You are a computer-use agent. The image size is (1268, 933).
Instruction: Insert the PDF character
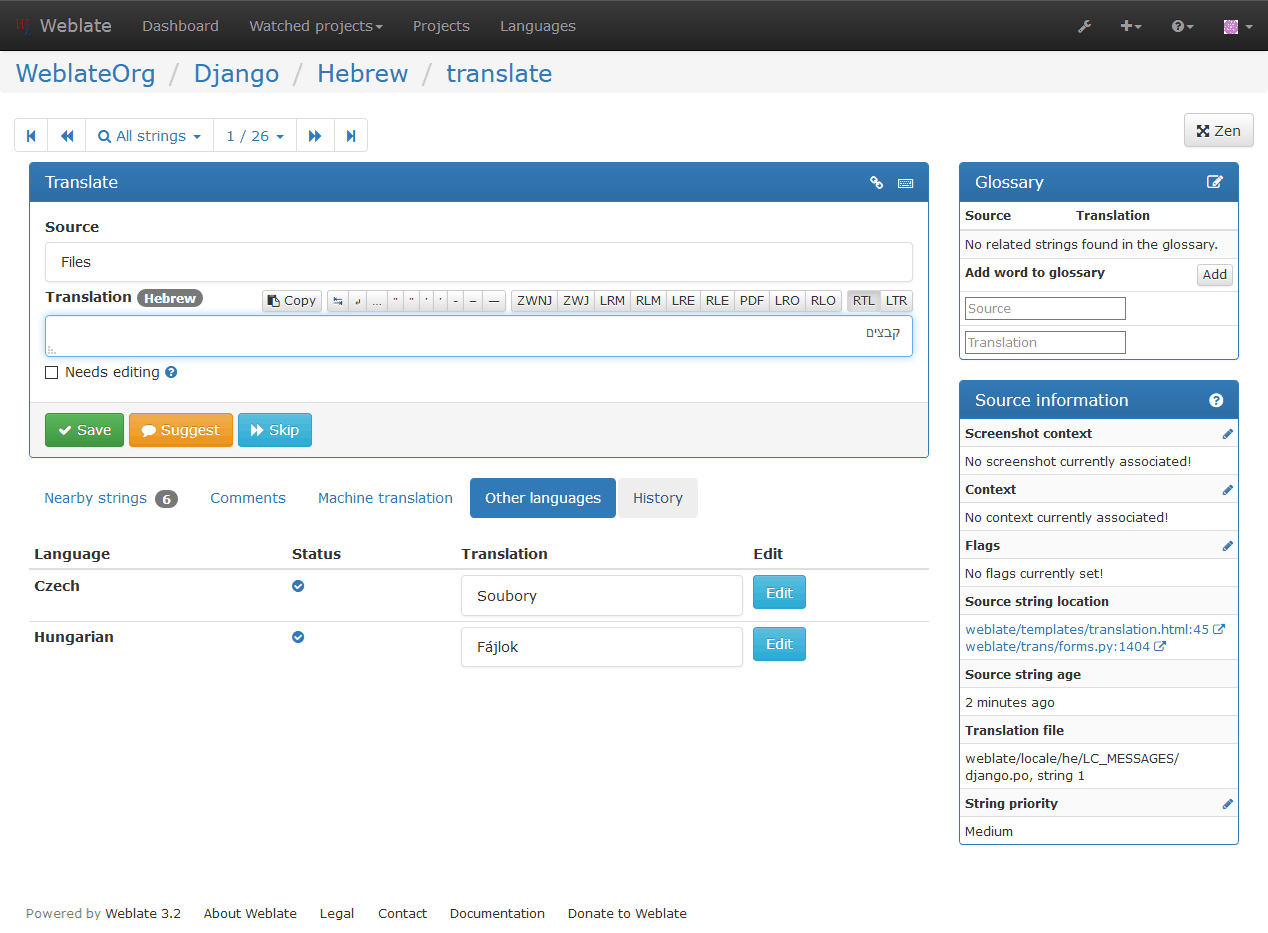(752, 300)
